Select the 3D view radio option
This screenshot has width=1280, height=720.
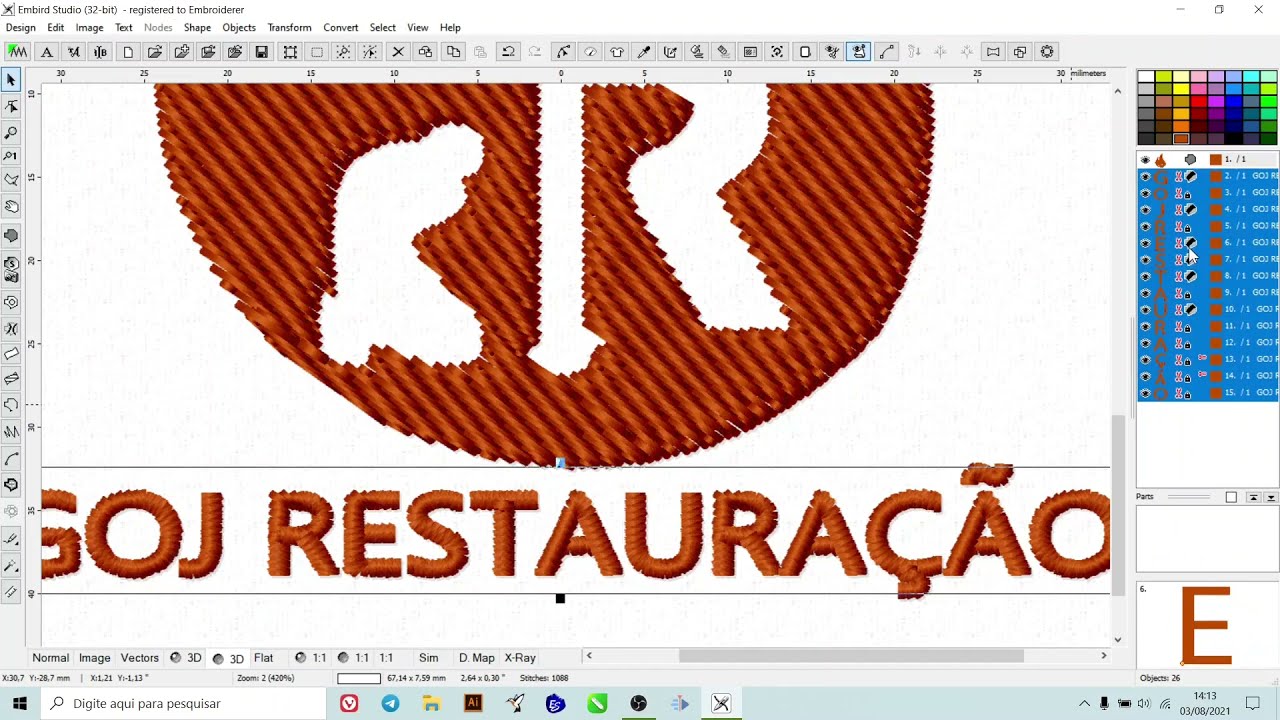(x=228, y=658)
